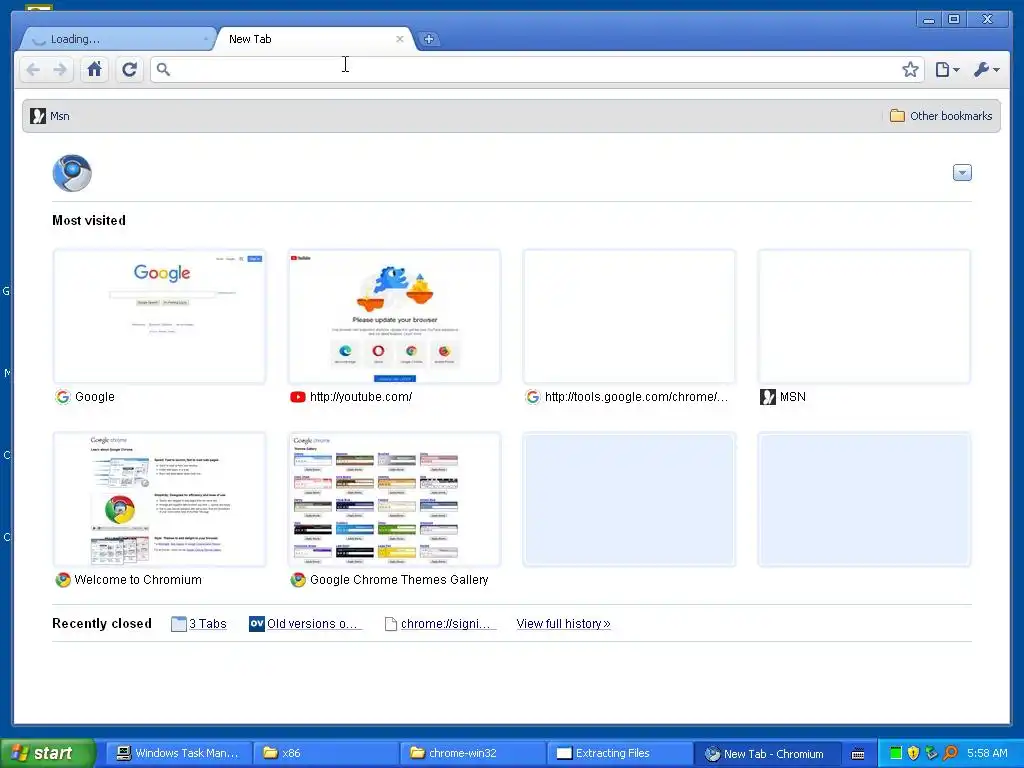Minimize the Chromium window

click(x=929, y=20)
